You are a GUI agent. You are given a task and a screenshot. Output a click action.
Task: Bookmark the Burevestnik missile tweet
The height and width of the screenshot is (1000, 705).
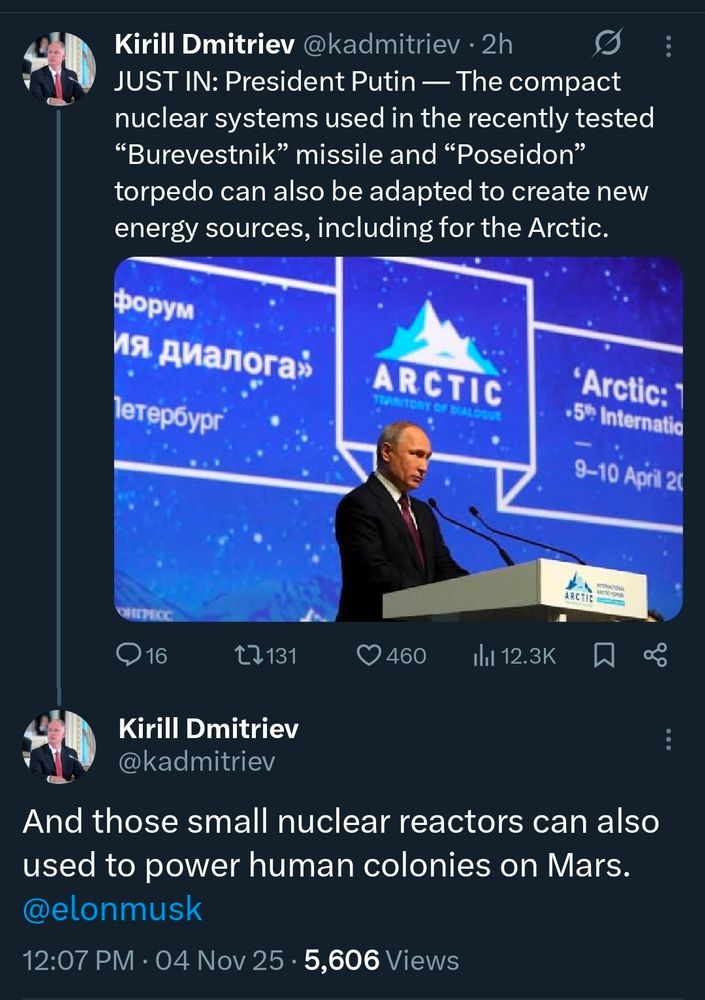(604, 655)
